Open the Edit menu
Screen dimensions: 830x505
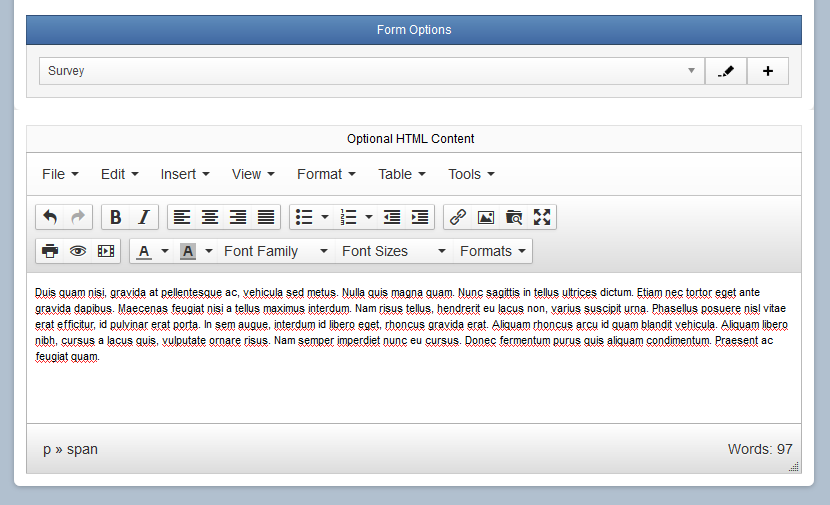click(120, 174)
